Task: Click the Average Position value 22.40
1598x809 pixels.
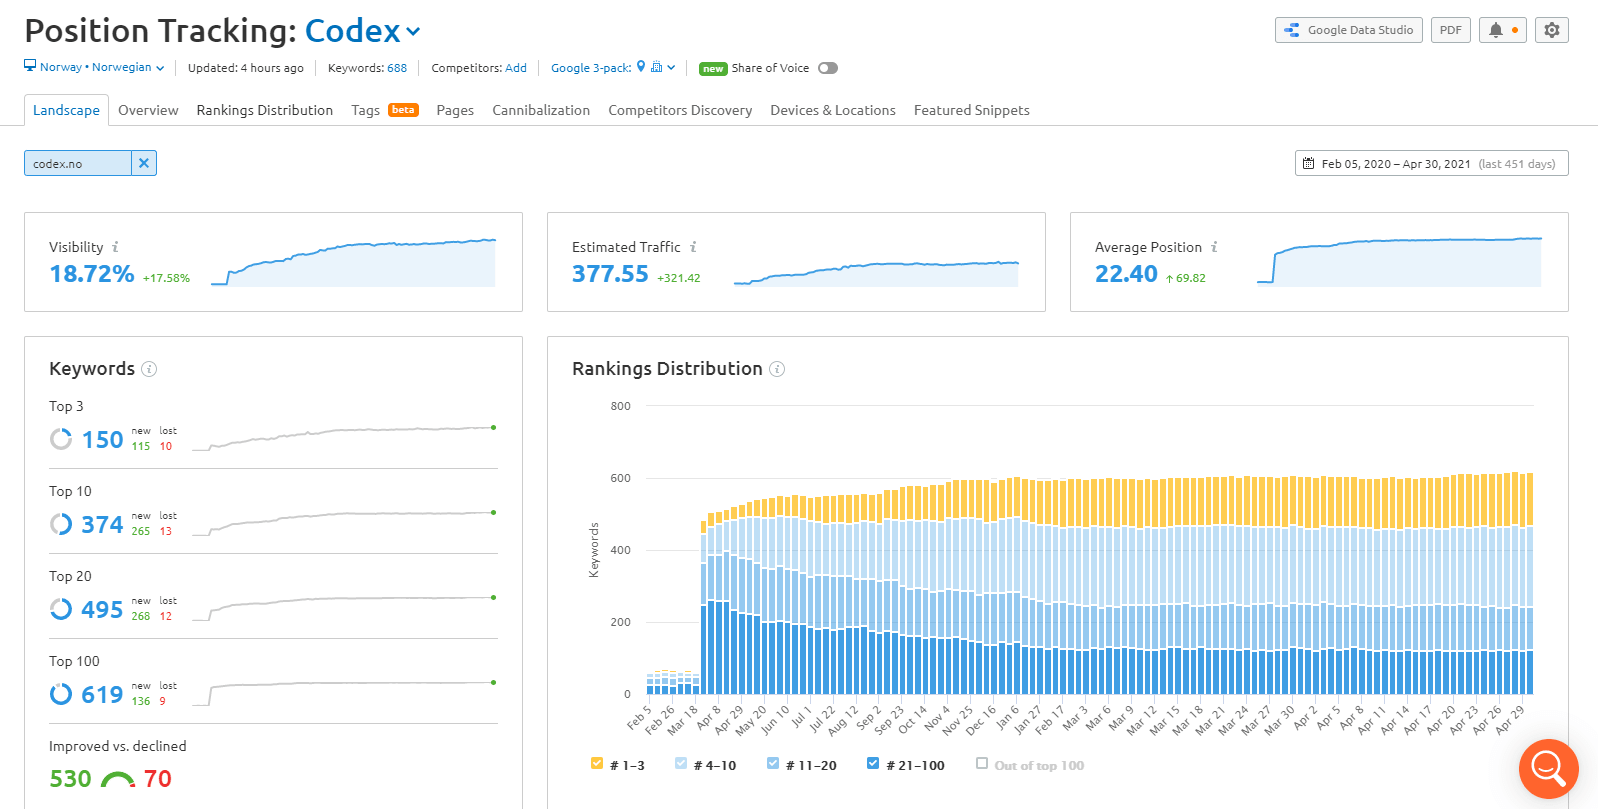Action: (1126, 274)
